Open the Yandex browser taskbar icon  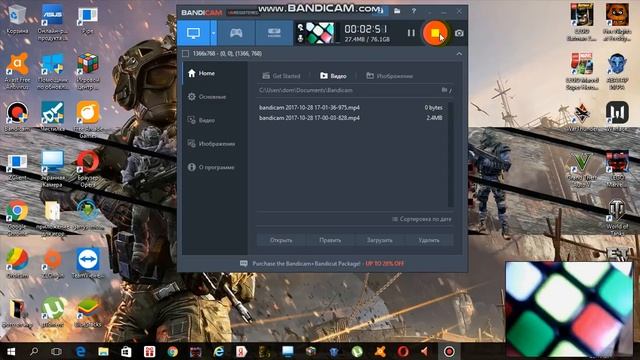(x=241, y=351)
